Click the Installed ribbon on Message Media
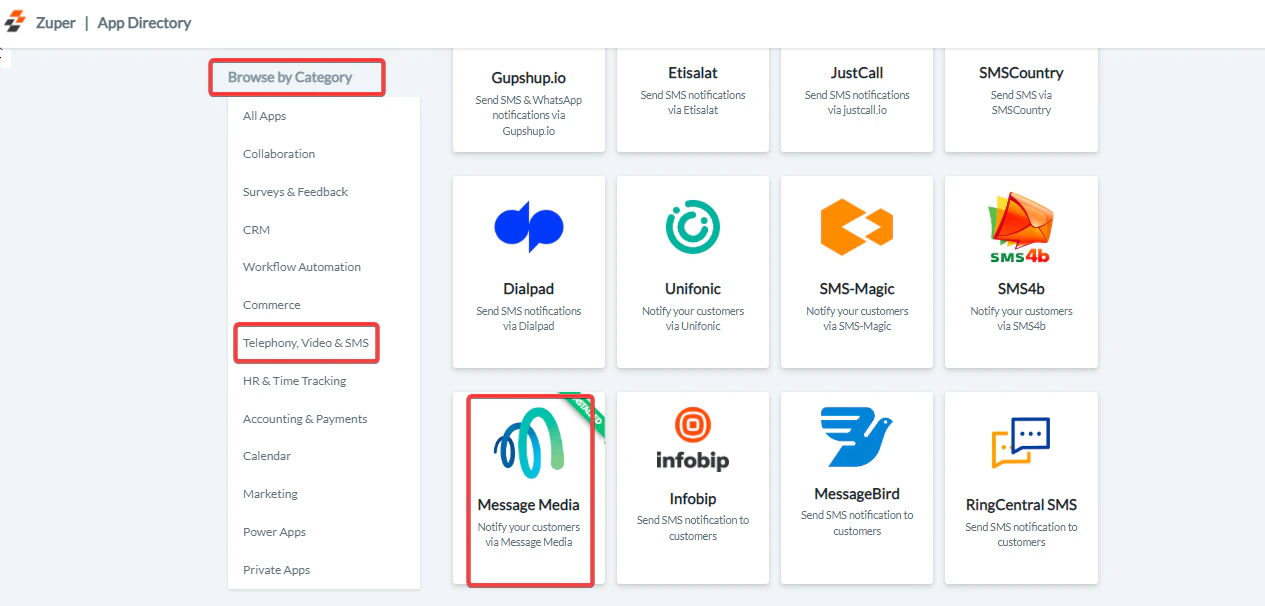 point(588,411)
